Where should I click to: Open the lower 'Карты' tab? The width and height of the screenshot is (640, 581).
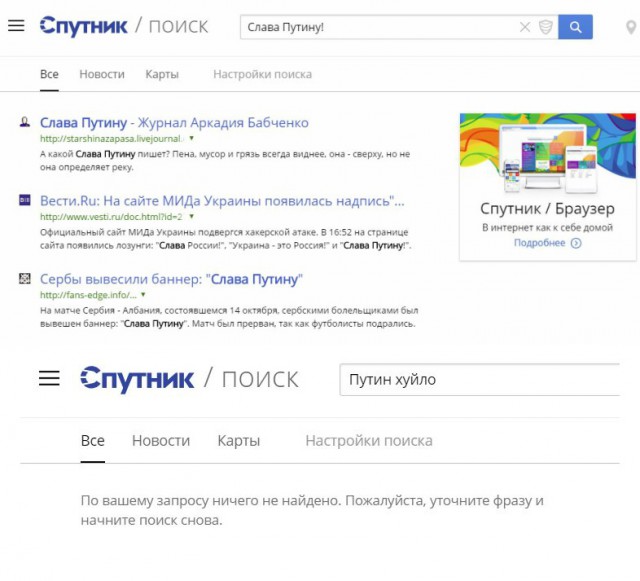click(x=238, y=441)
